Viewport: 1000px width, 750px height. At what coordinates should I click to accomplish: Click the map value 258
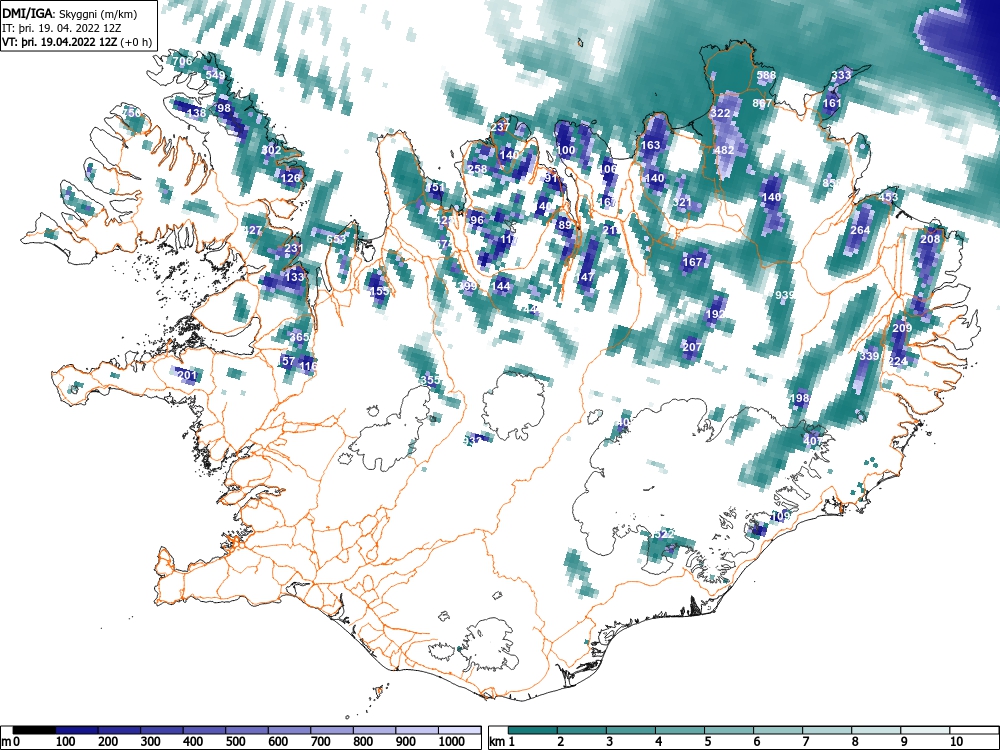coord(477,169)
